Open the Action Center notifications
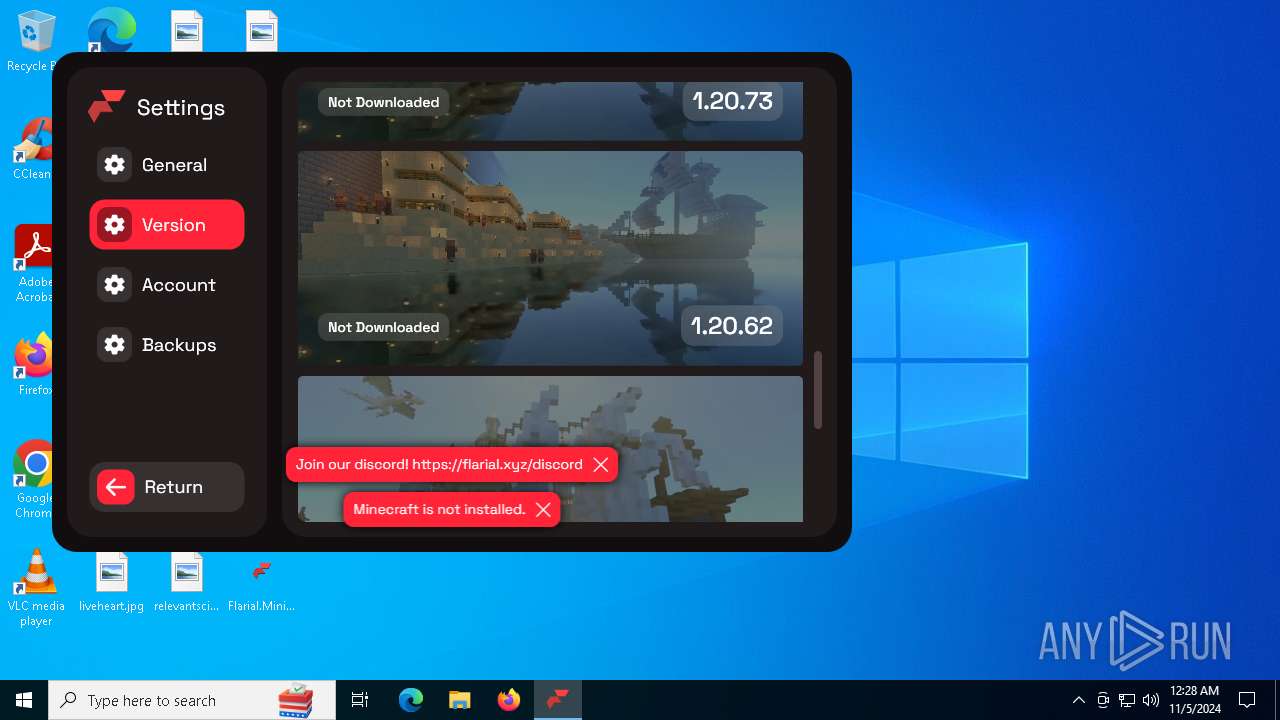 point(1247,700)
